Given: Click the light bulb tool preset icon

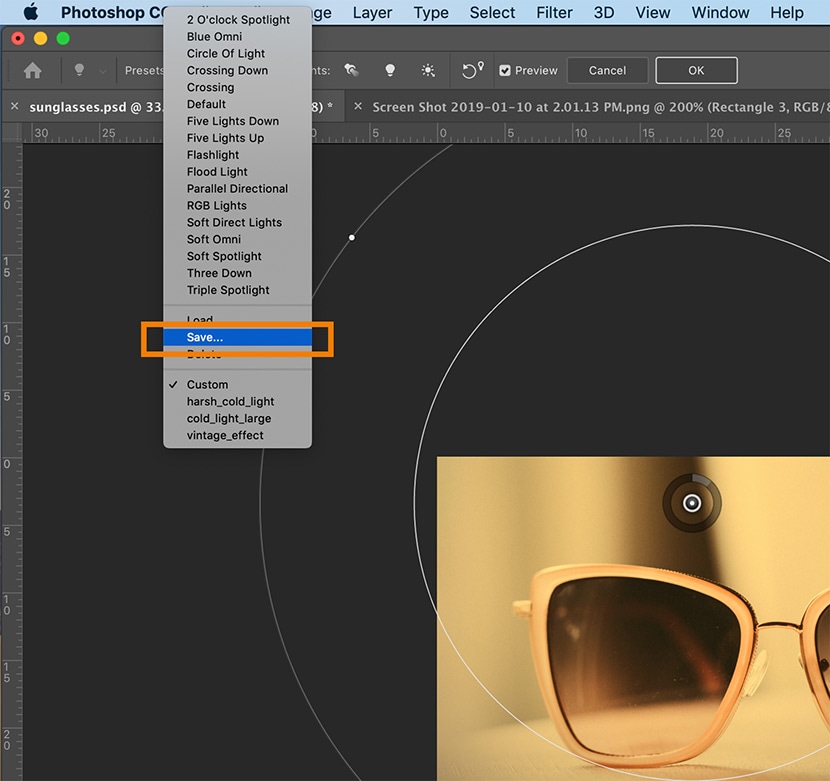Looking at the screenshot, I should tap(79, 71).
